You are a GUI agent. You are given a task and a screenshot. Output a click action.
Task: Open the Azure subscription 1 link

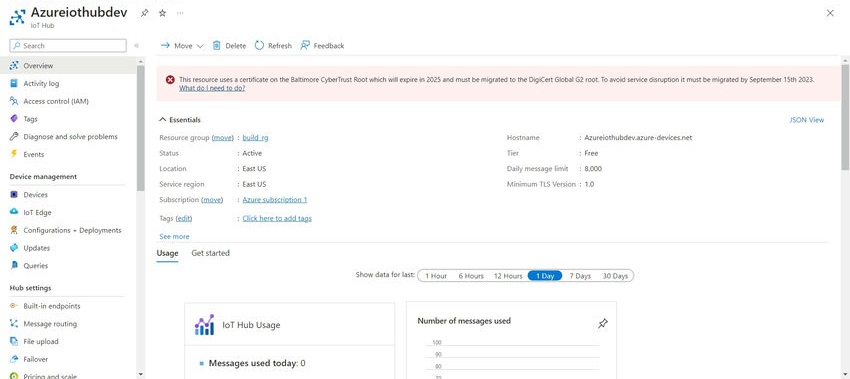pyautogui.click(x=275, y=200)
